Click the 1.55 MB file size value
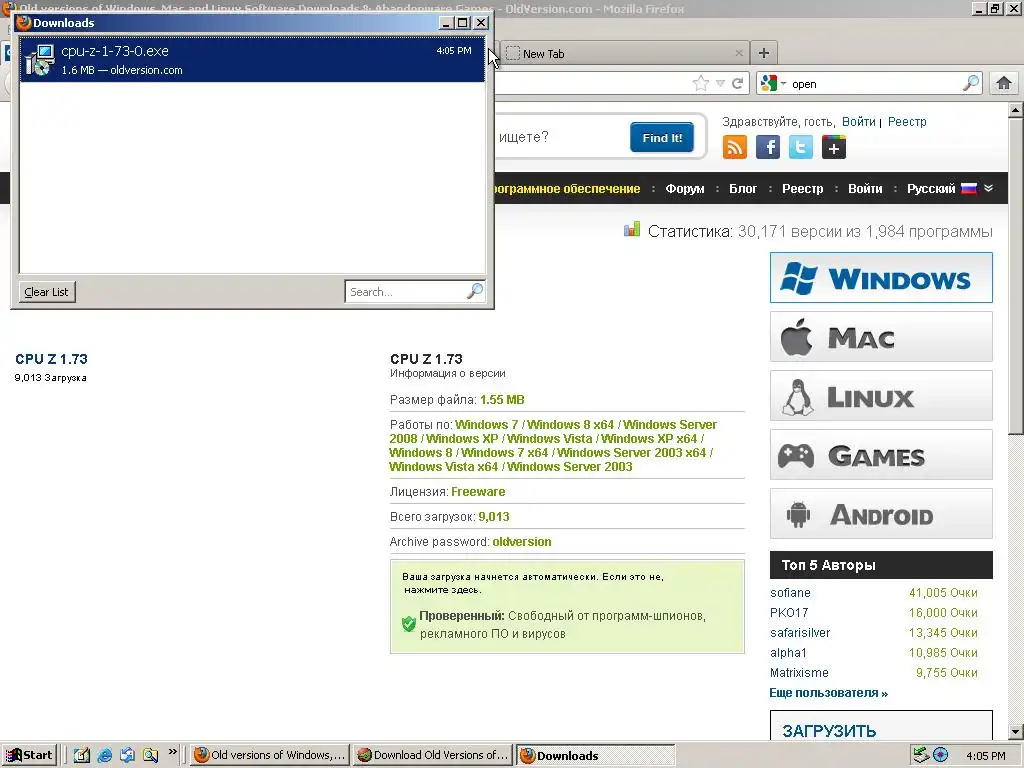 [x=502, y=400]
